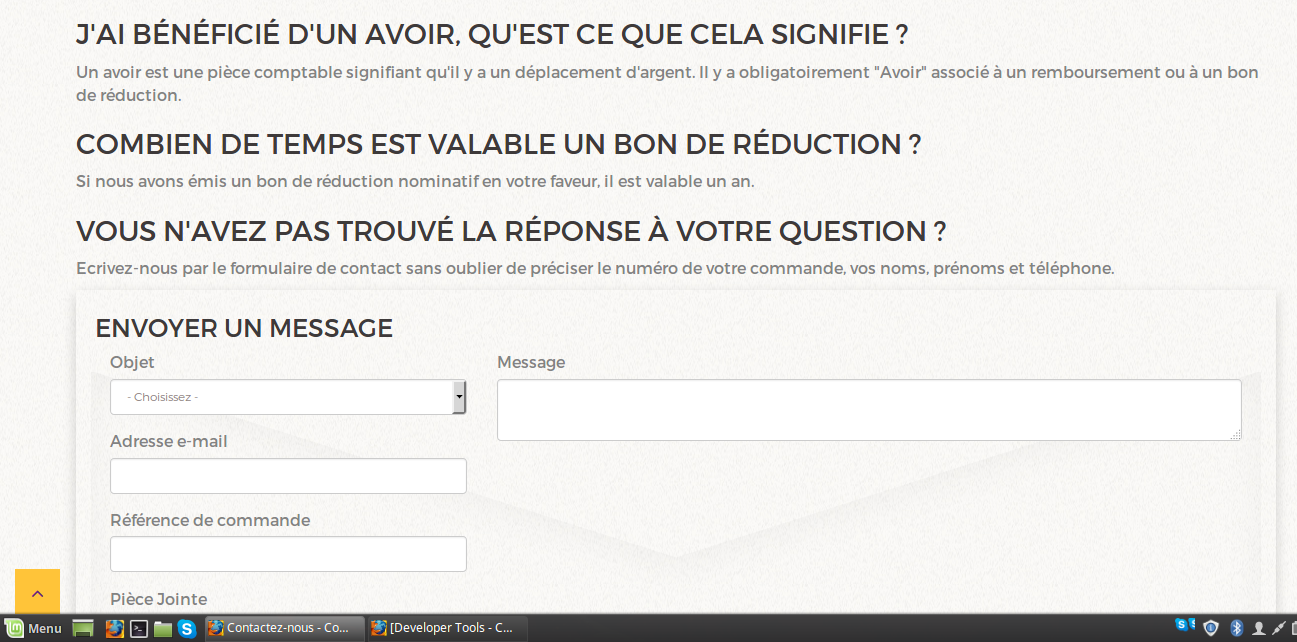Viewport: 1297px width, 642px height.
Task: Open the Linux Mint Menu
Action: pos(35,629)
